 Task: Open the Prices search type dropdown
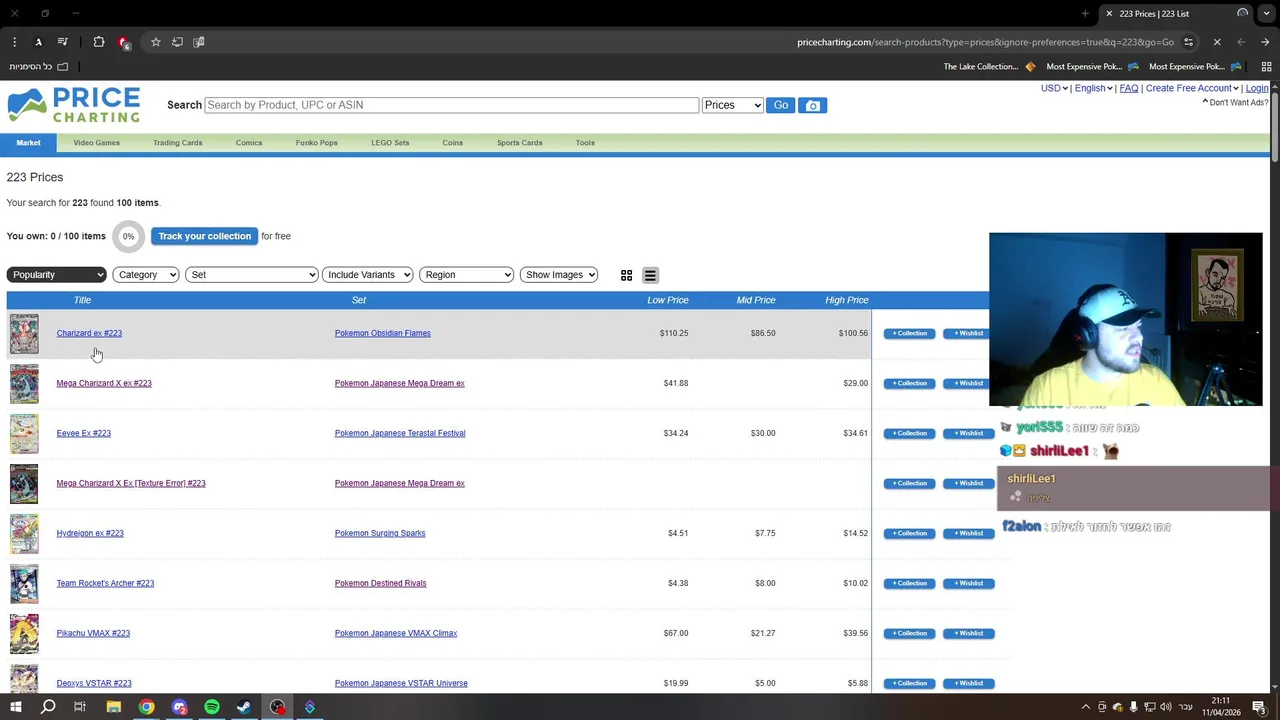pos(732,105)
